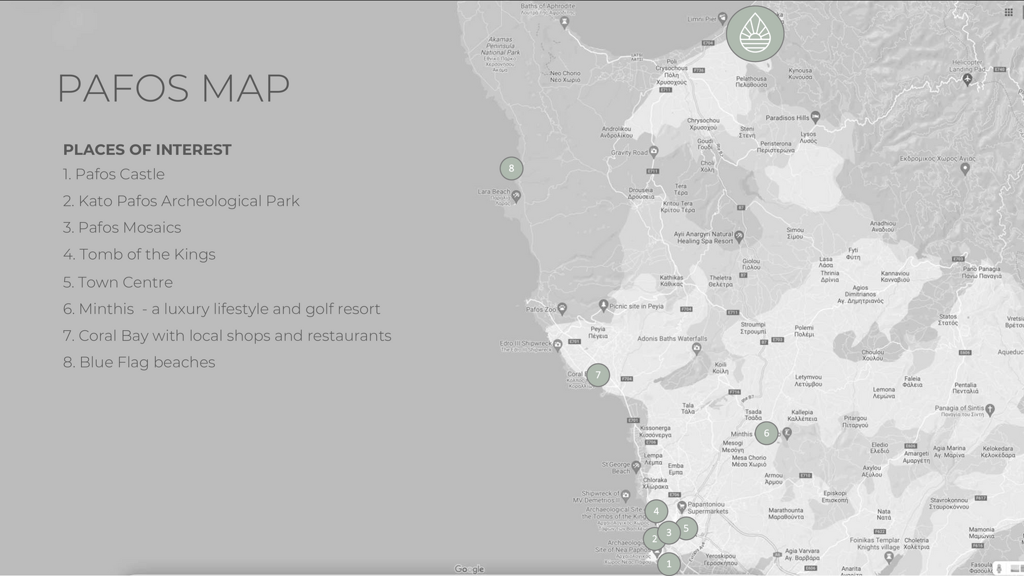Select map marker number 1
Image resolution: width=1024 pixels, height=576 pixels.
[x=669, y=564]
